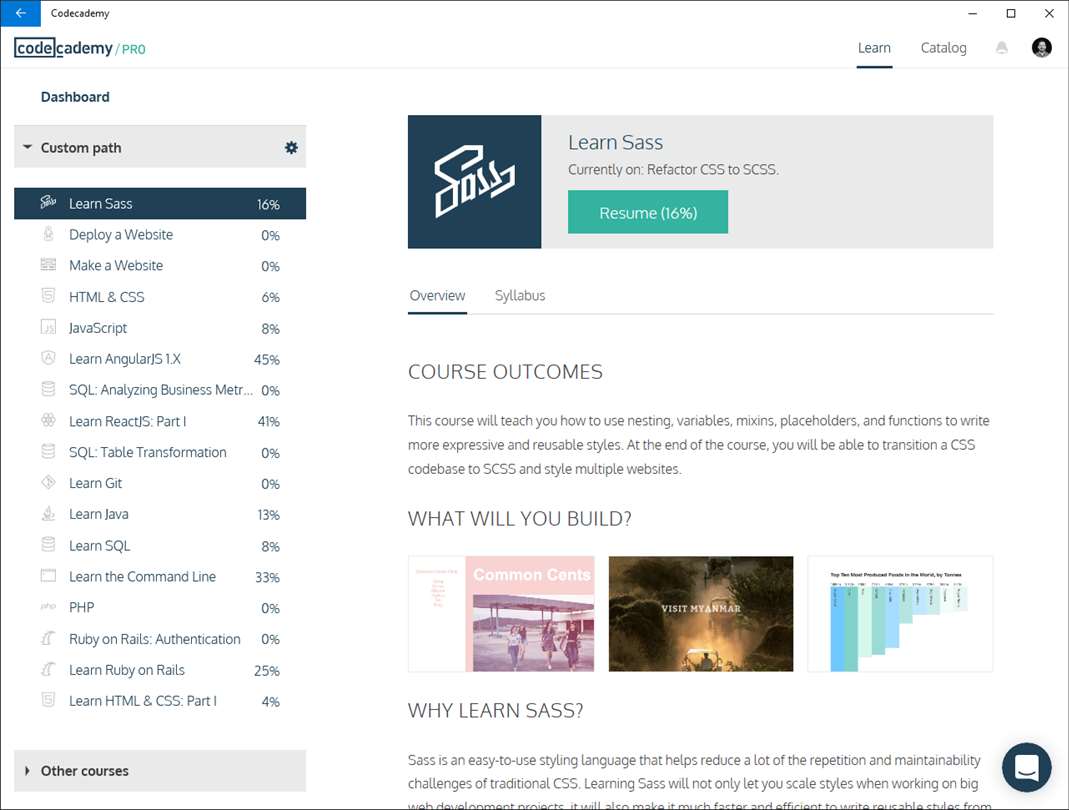Viewport: 1069px width, 810px height.
Task: Click the 45% progress on AngularJS row
Action: (x=267, y=359)
